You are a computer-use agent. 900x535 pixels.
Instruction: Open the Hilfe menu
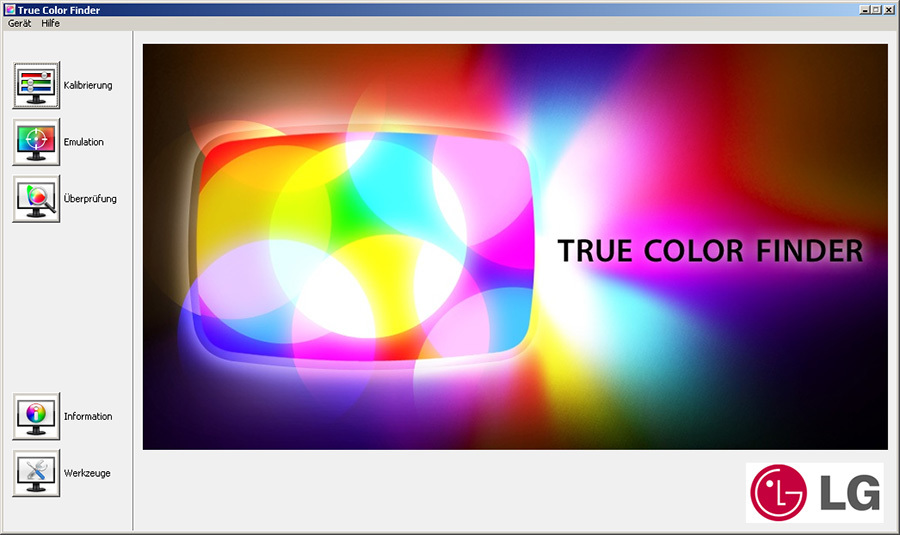[51, 24]
